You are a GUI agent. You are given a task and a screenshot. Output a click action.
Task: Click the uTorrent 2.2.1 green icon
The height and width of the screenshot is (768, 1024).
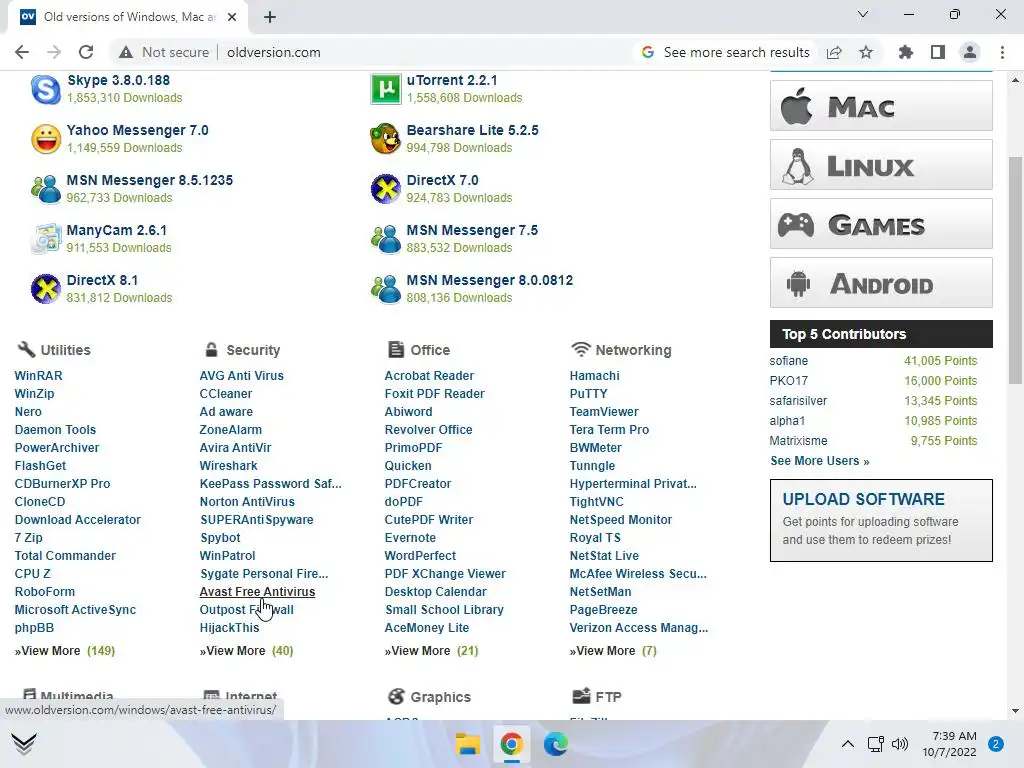coord(386,89)
